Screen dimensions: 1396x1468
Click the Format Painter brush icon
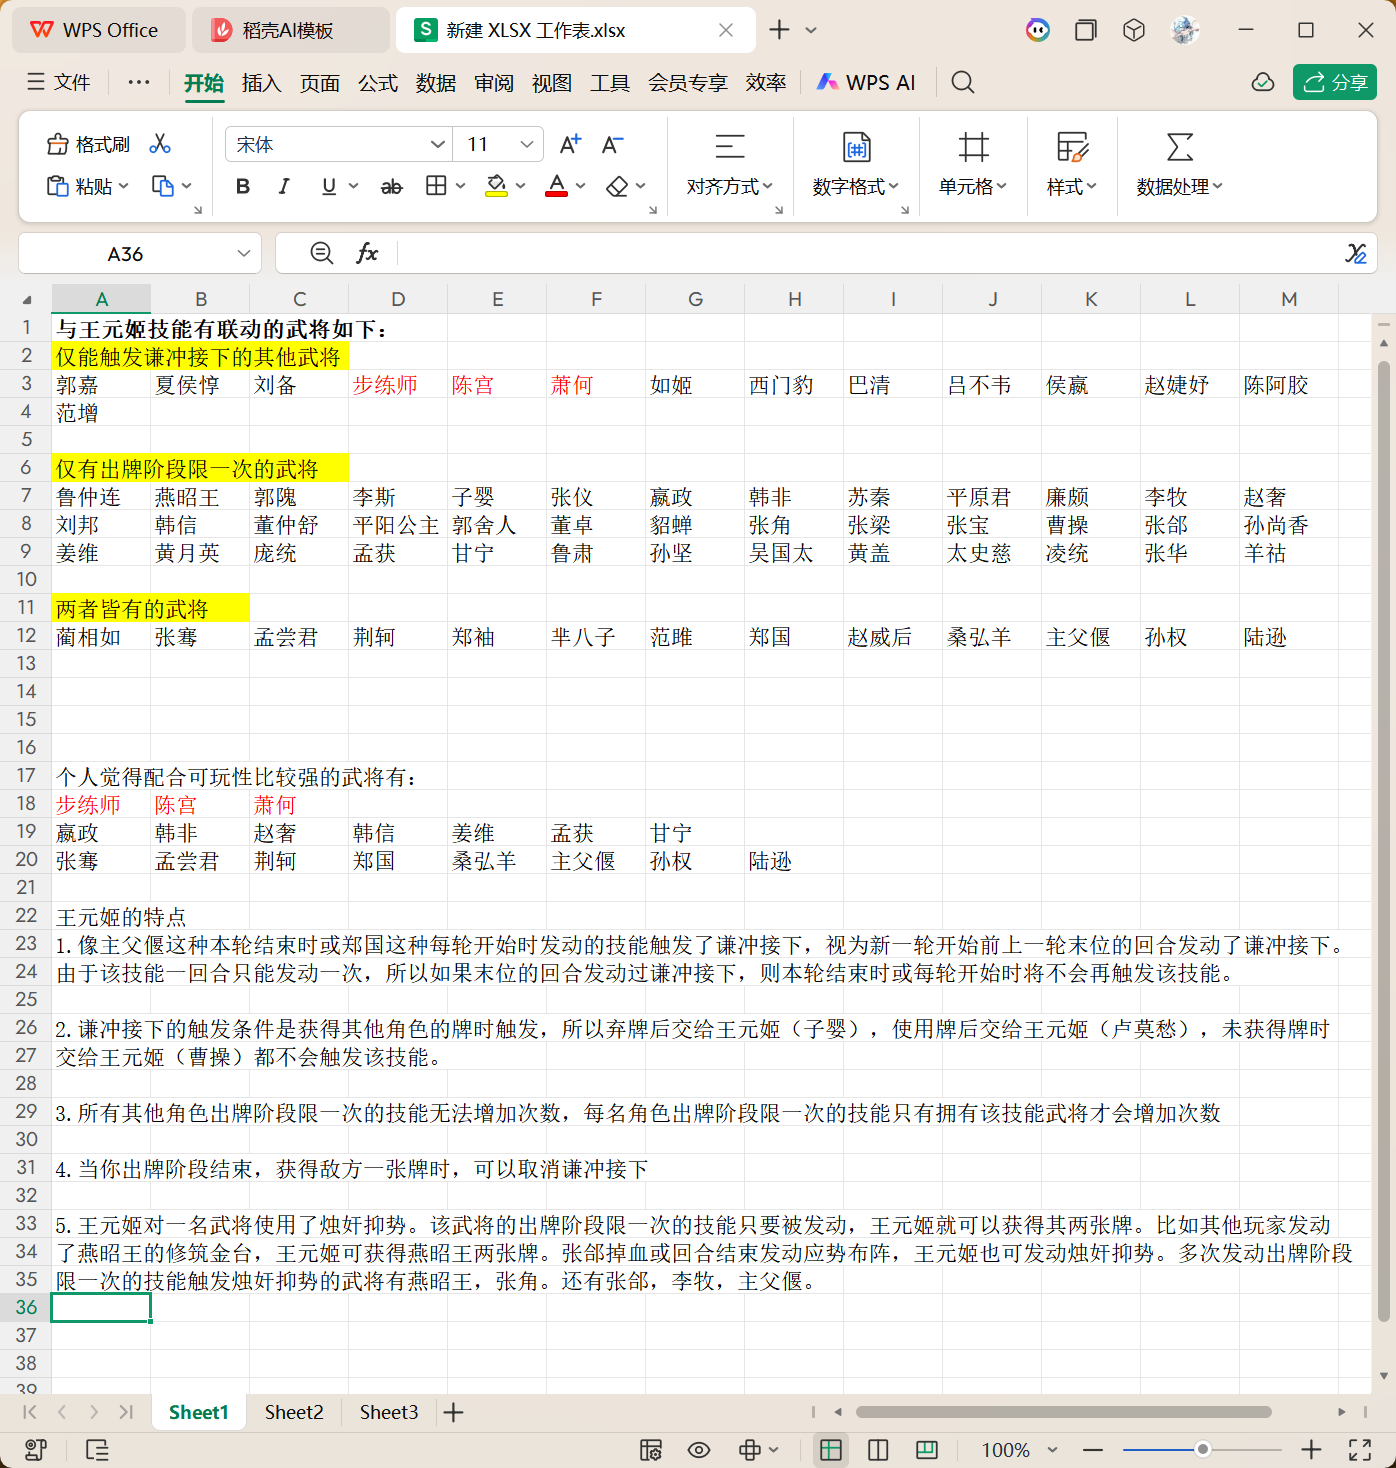pyautogui.click(x=58, y=145)
